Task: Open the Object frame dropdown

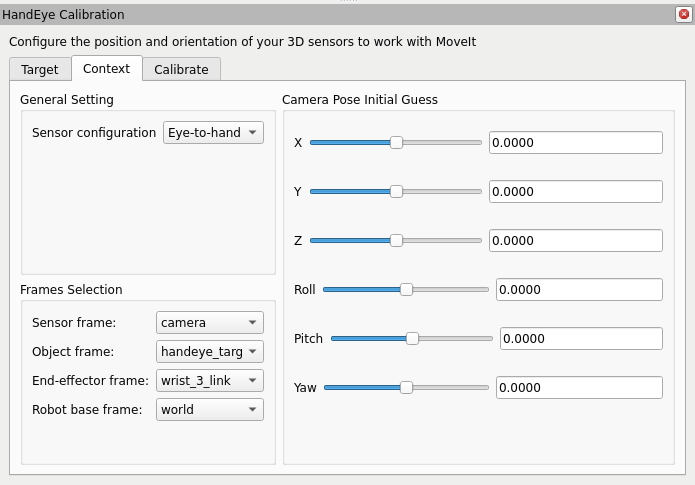Action: pyautogui.click(x=210, y=351)
